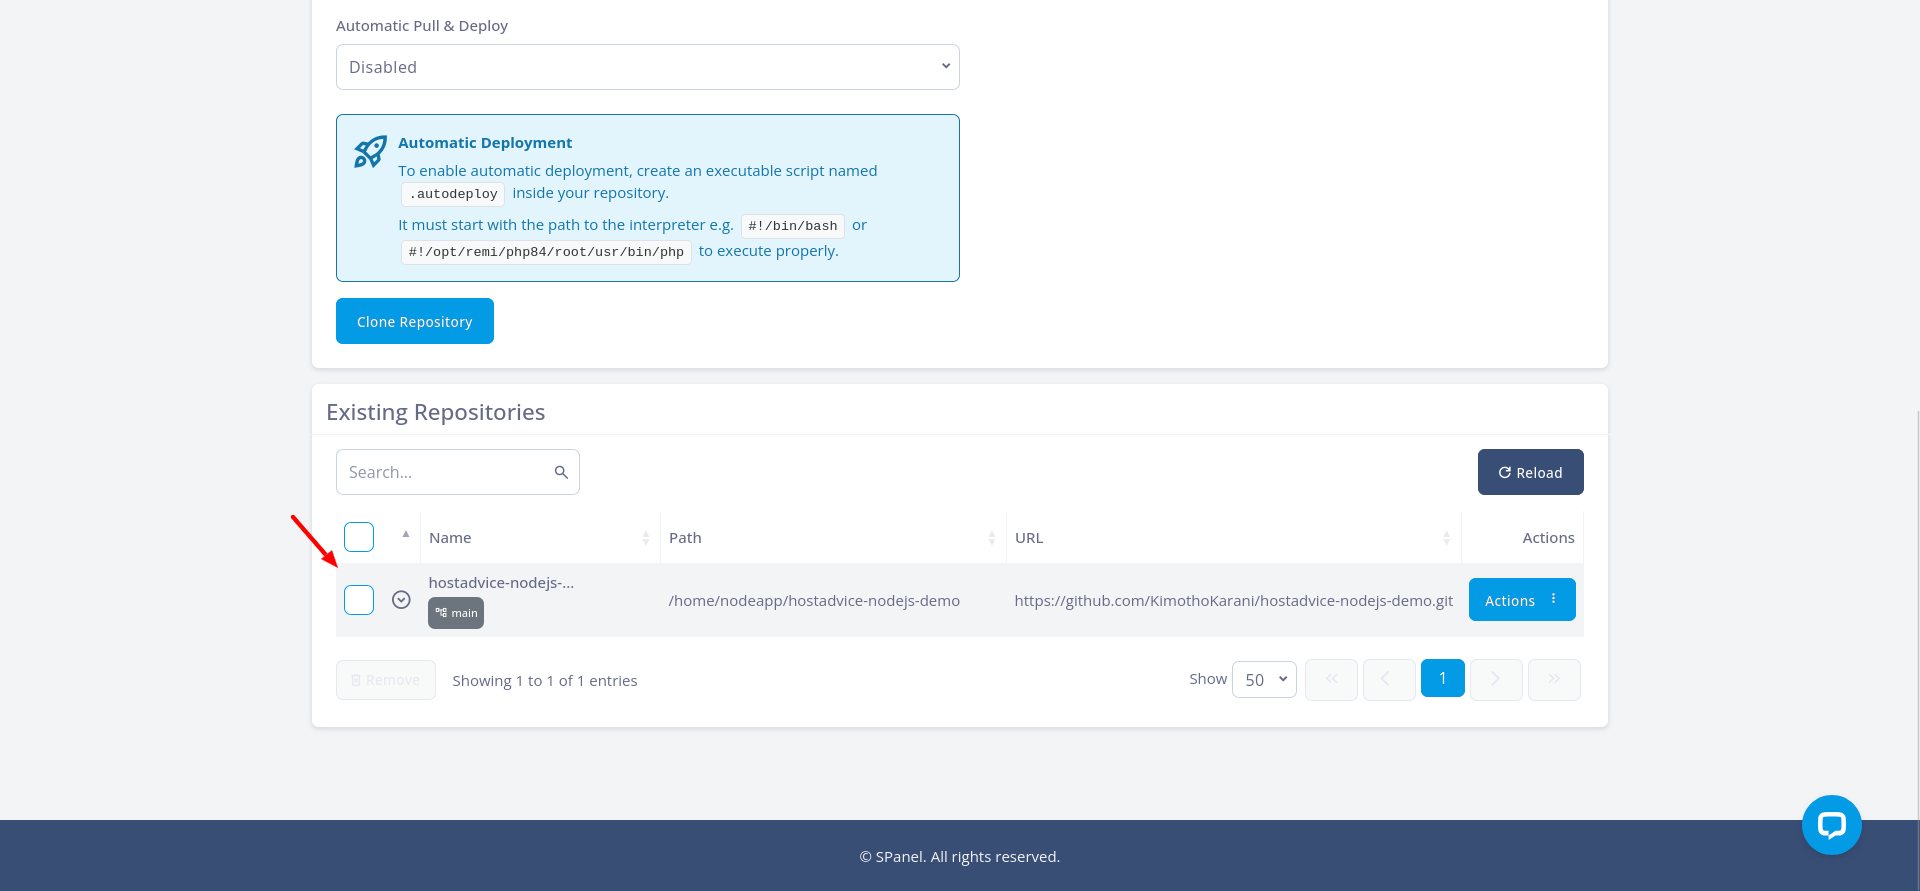Screen dimensions: 1920x891
Task: Click the main branch badge
Action: (x=456, y=613)
